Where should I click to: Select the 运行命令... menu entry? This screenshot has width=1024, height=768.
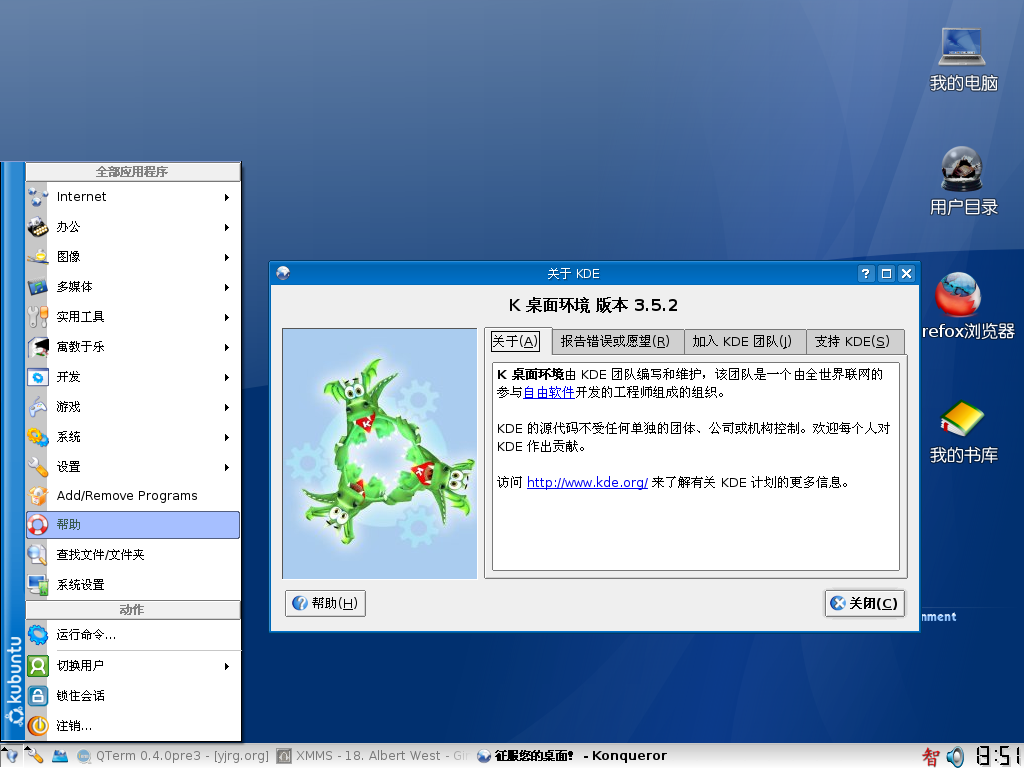(x=133, y=634)
